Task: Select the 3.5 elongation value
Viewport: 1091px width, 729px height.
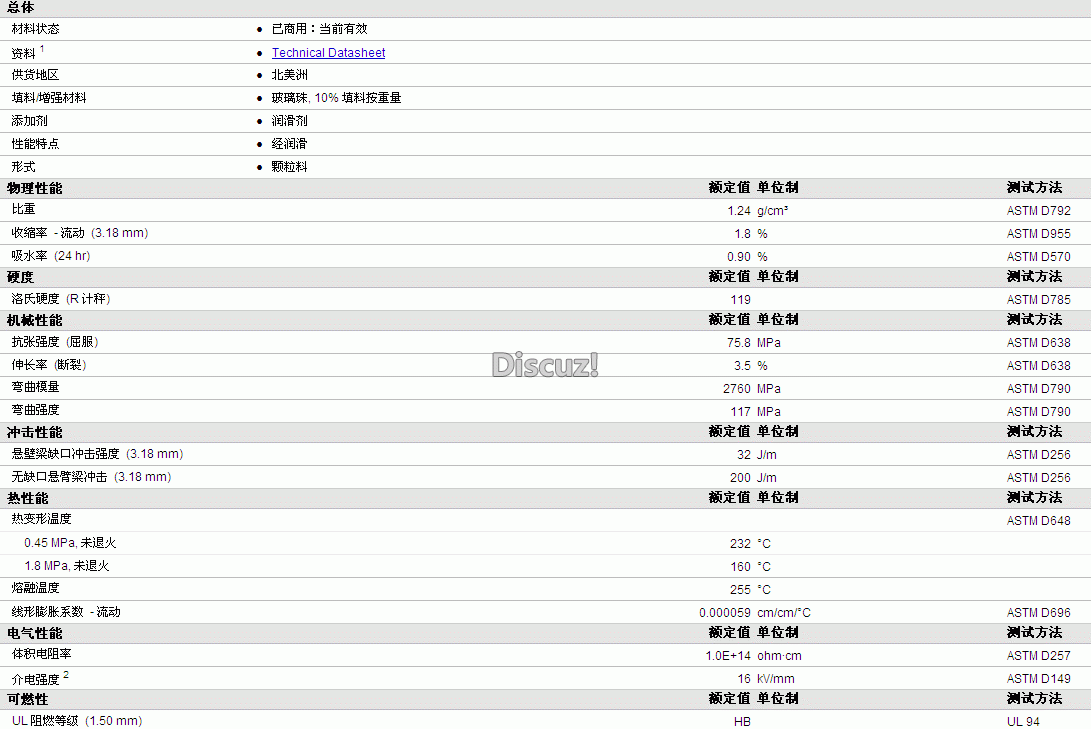Action: (742, 366)
